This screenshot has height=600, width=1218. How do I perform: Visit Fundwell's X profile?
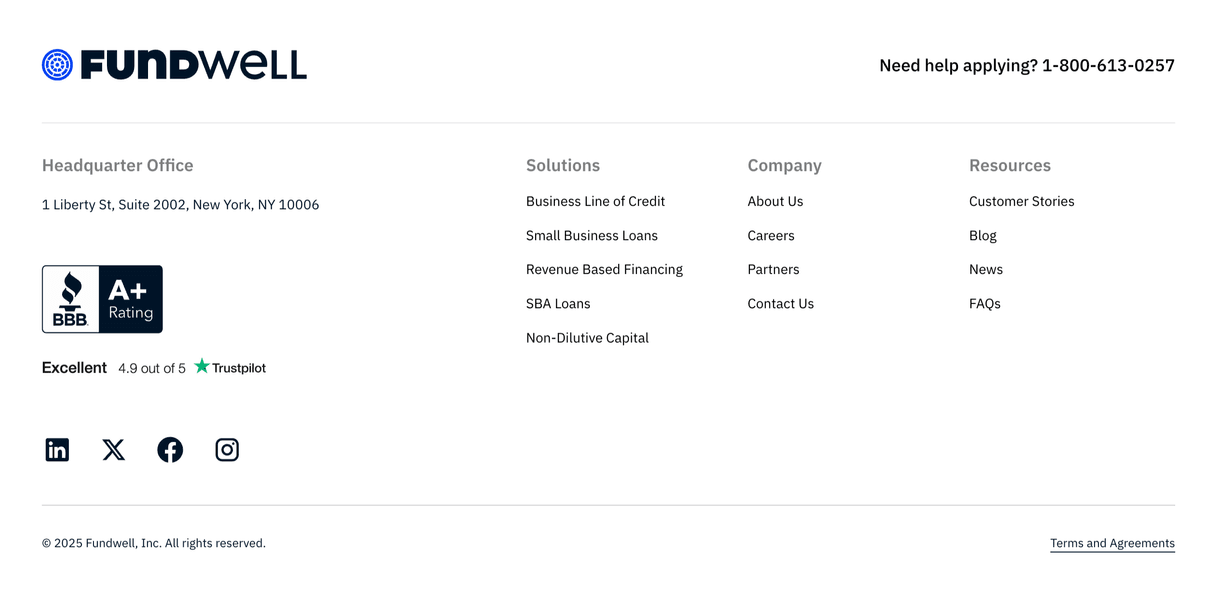(113, 449)
